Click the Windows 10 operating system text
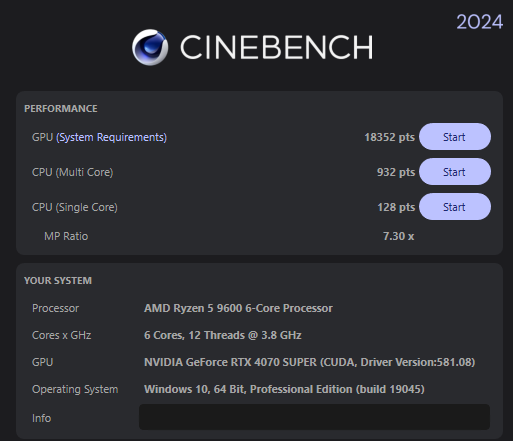The height and width of the screenshot is (441, 513). tap(284, 389)
